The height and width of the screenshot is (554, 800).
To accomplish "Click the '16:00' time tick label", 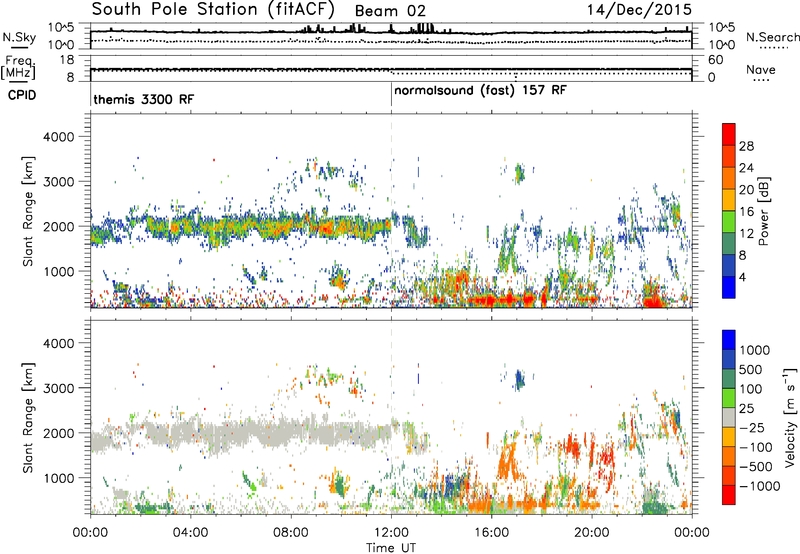I will 491,533.
